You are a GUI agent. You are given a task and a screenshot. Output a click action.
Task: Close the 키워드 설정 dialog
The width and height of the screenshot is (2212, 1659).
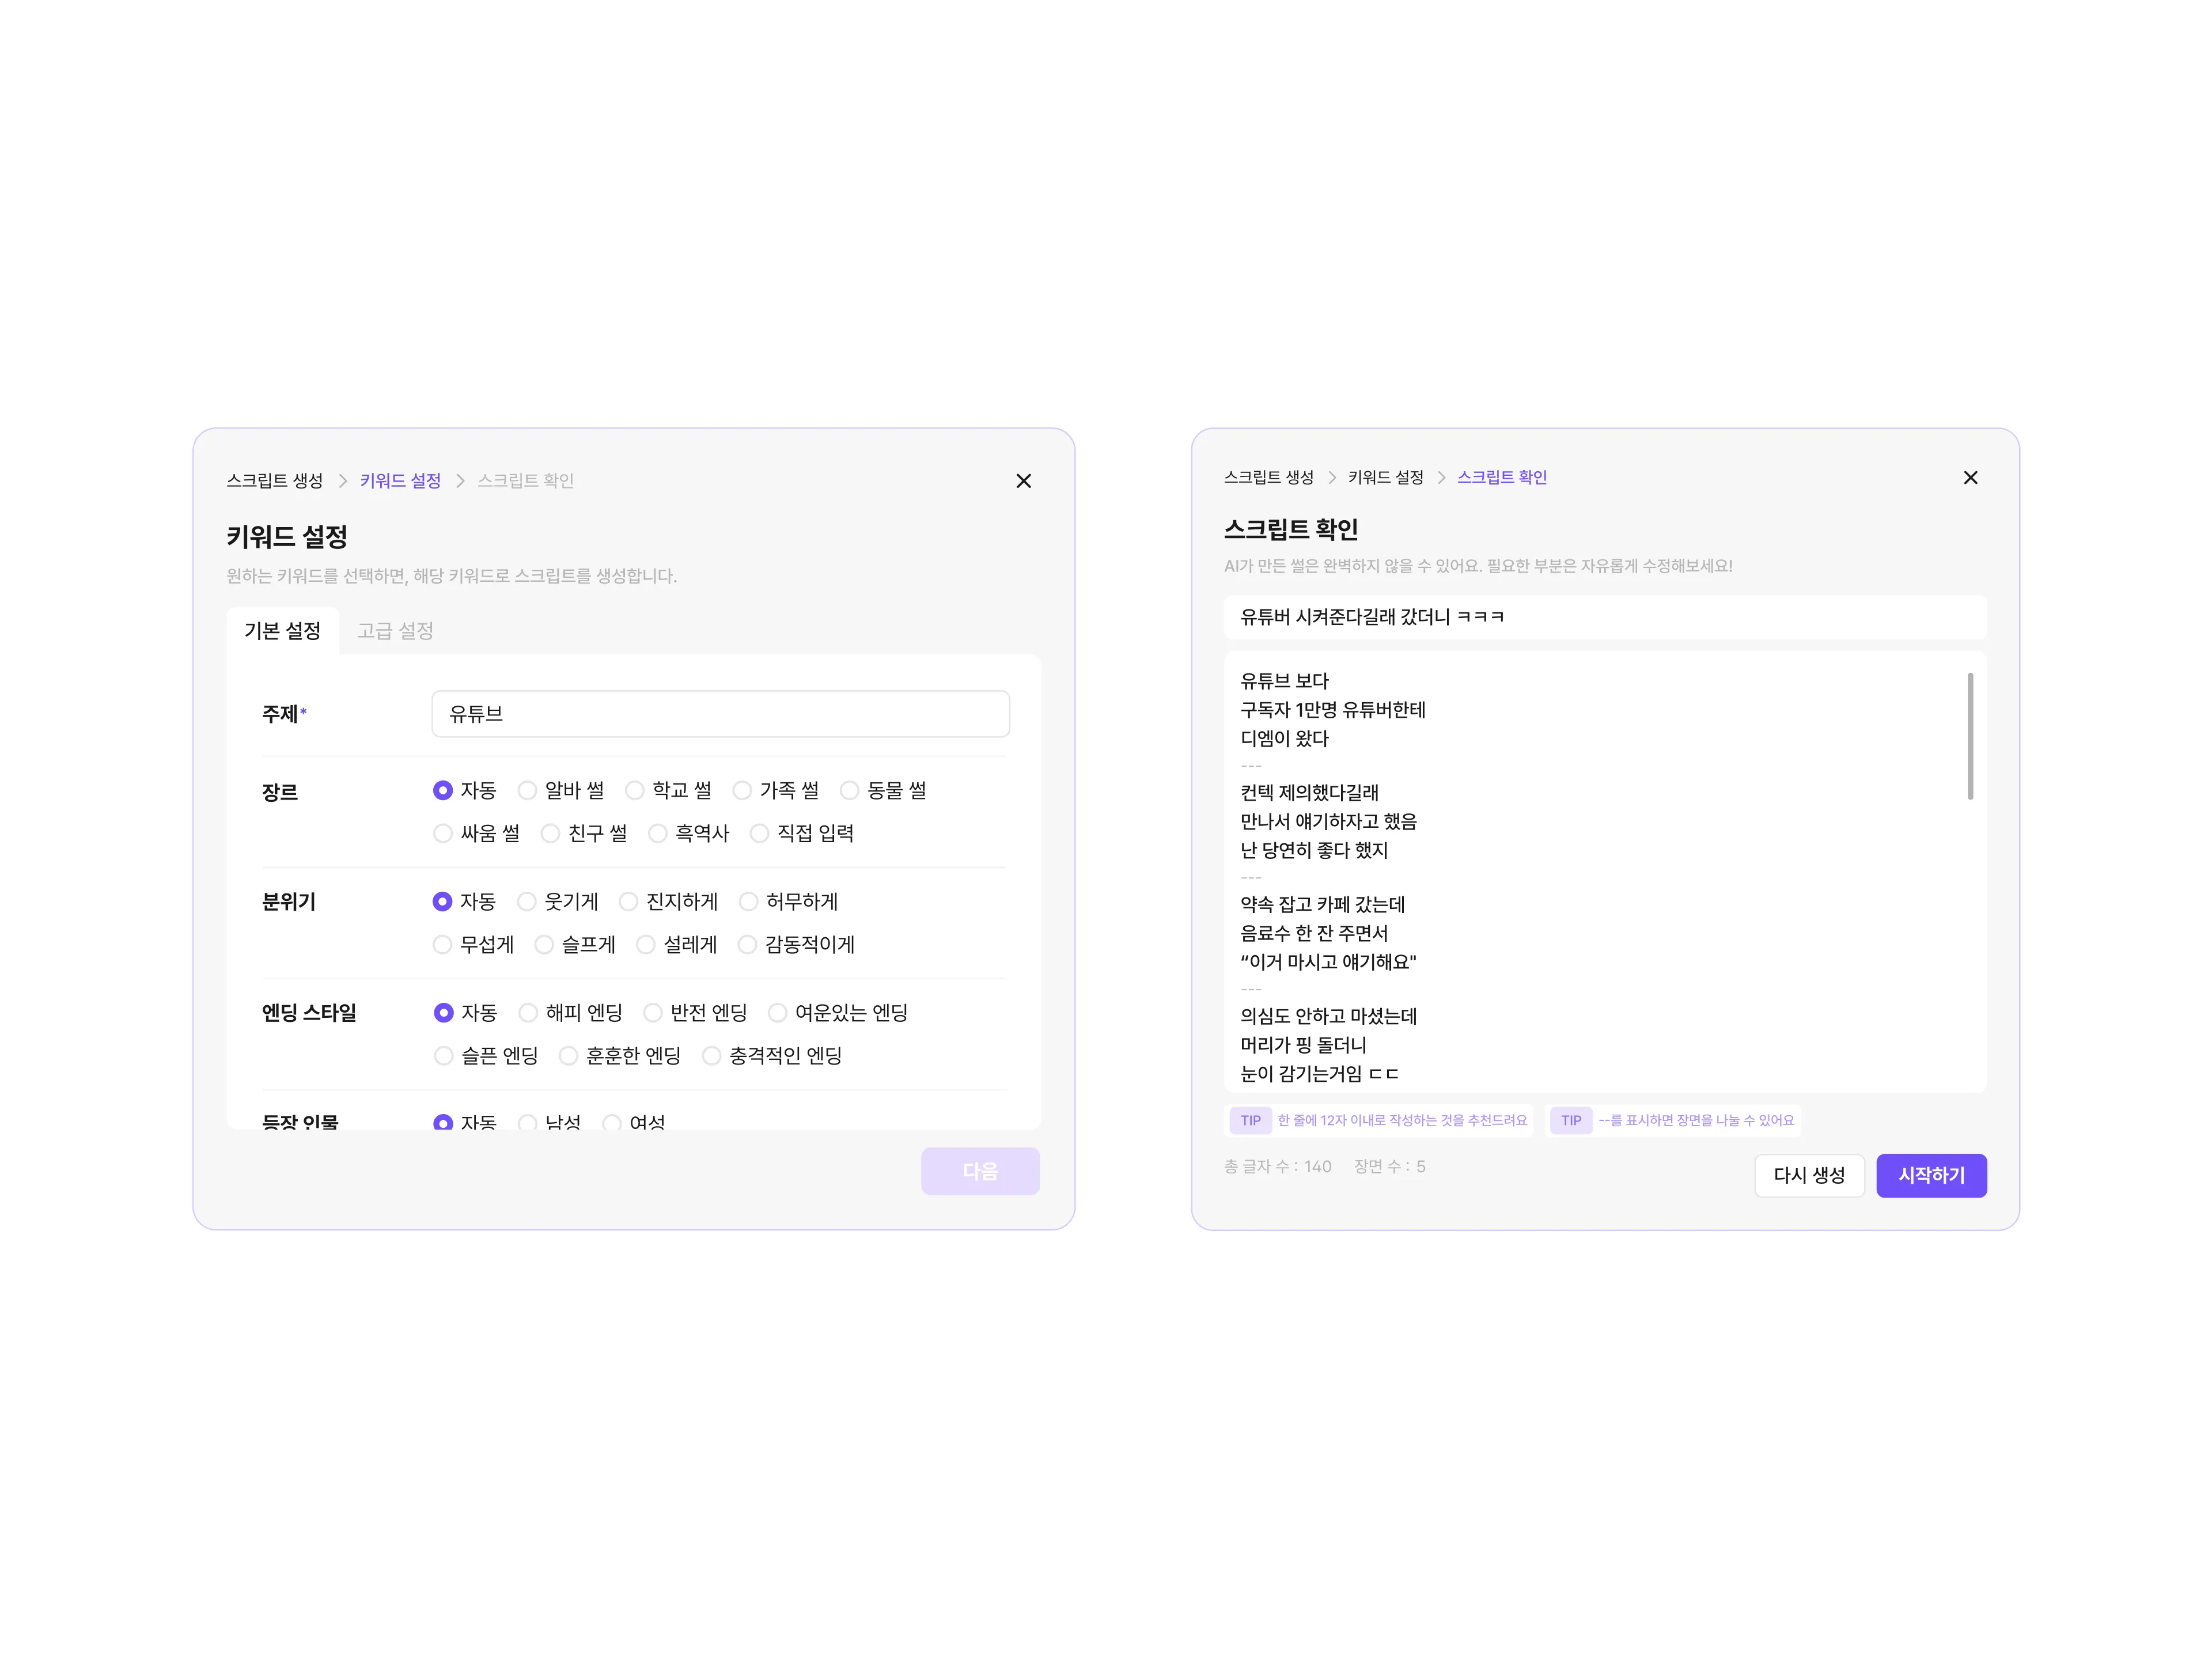coord(1023,481)
